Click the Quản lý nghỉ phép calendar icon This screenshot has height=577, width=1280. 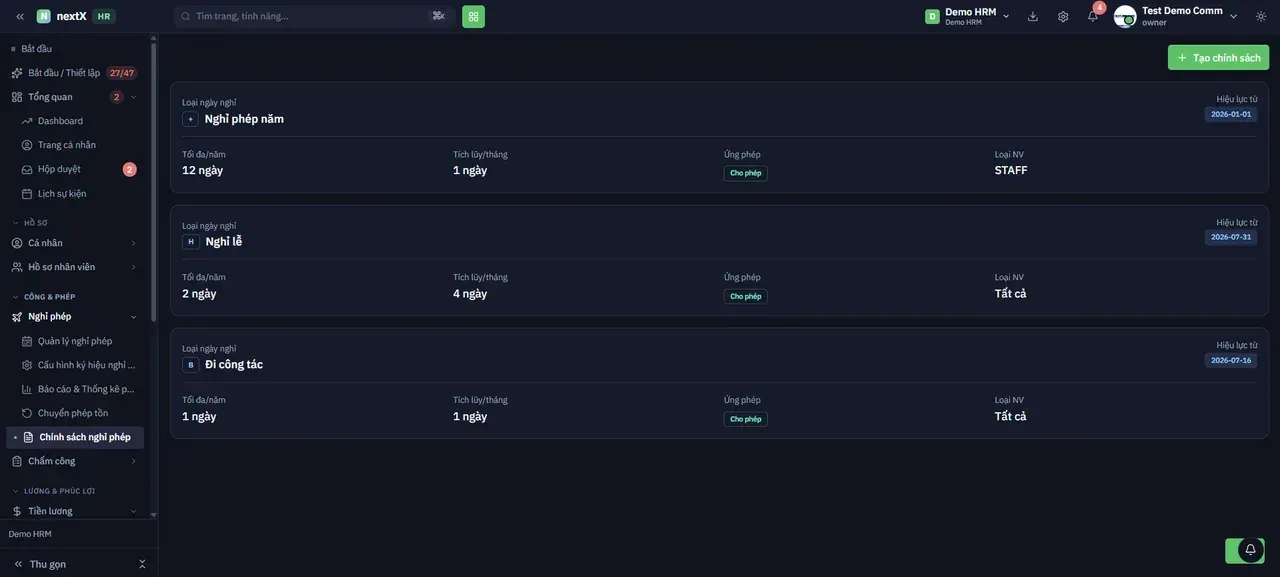(x=27, y=341)
